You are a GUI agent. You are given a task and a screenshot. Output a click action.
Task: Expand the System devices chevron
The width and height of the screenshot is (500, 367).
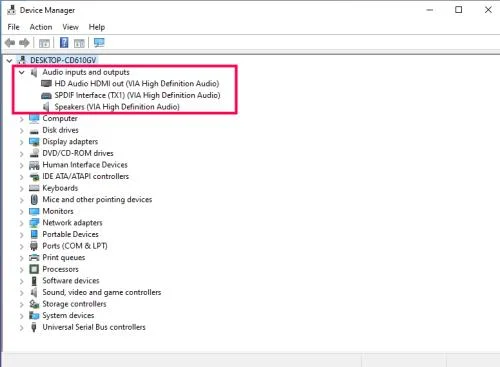[22, 316]
